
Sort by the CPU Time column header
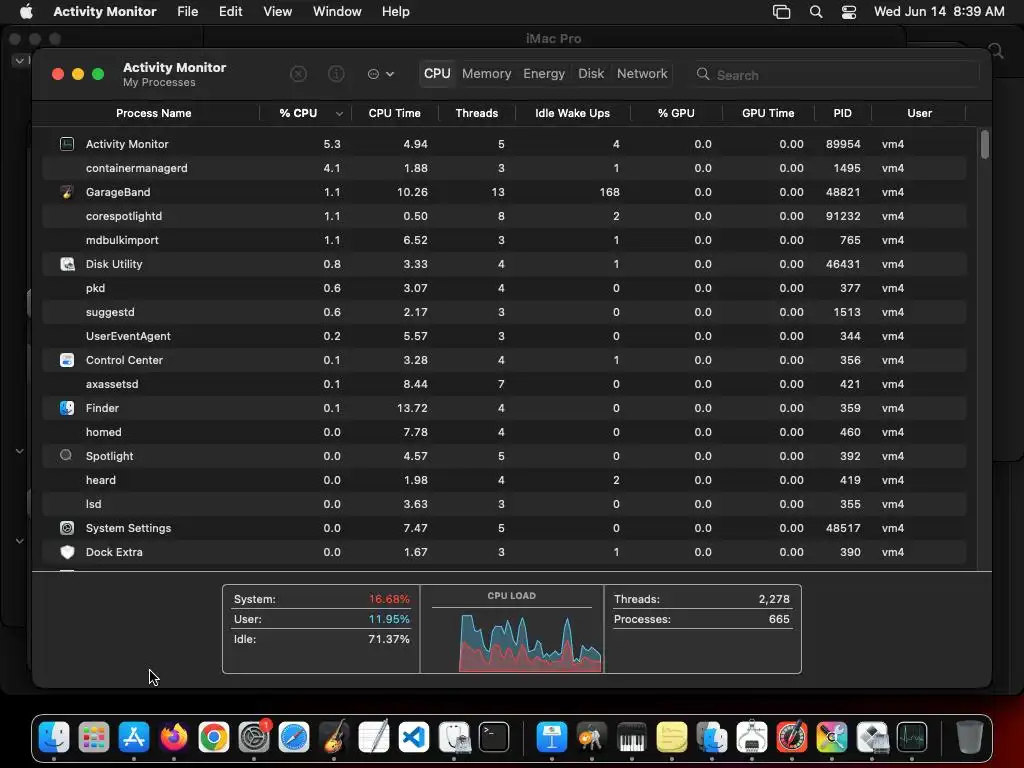[x=394, y=113]
